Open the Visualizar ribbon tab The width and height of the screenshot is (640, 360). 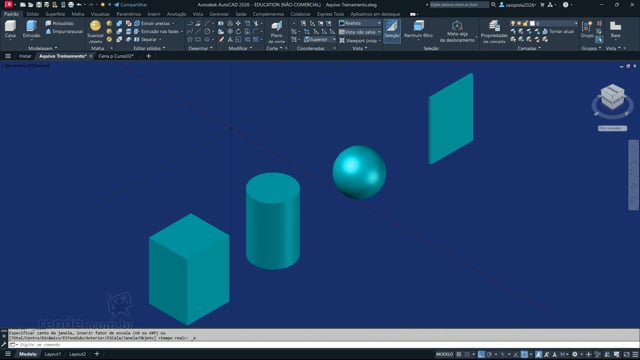pyautogui.click(x=100, y=14)
